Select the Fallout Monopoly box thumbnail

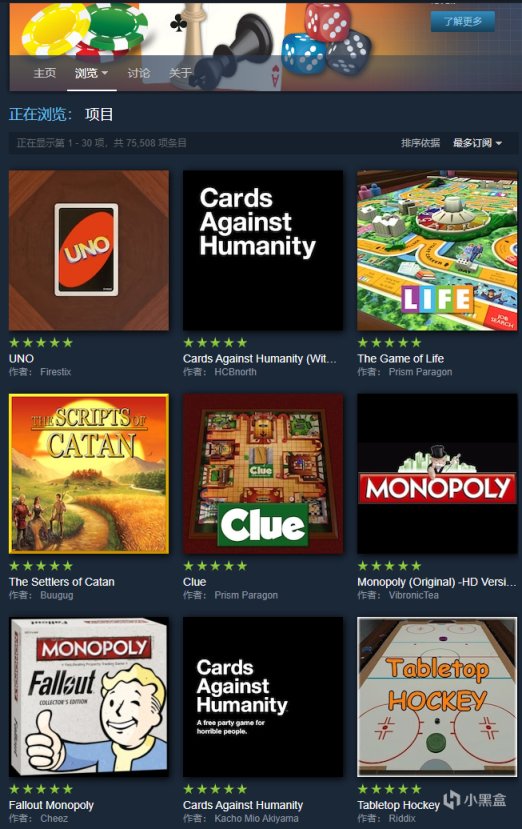tap(89, 697)
